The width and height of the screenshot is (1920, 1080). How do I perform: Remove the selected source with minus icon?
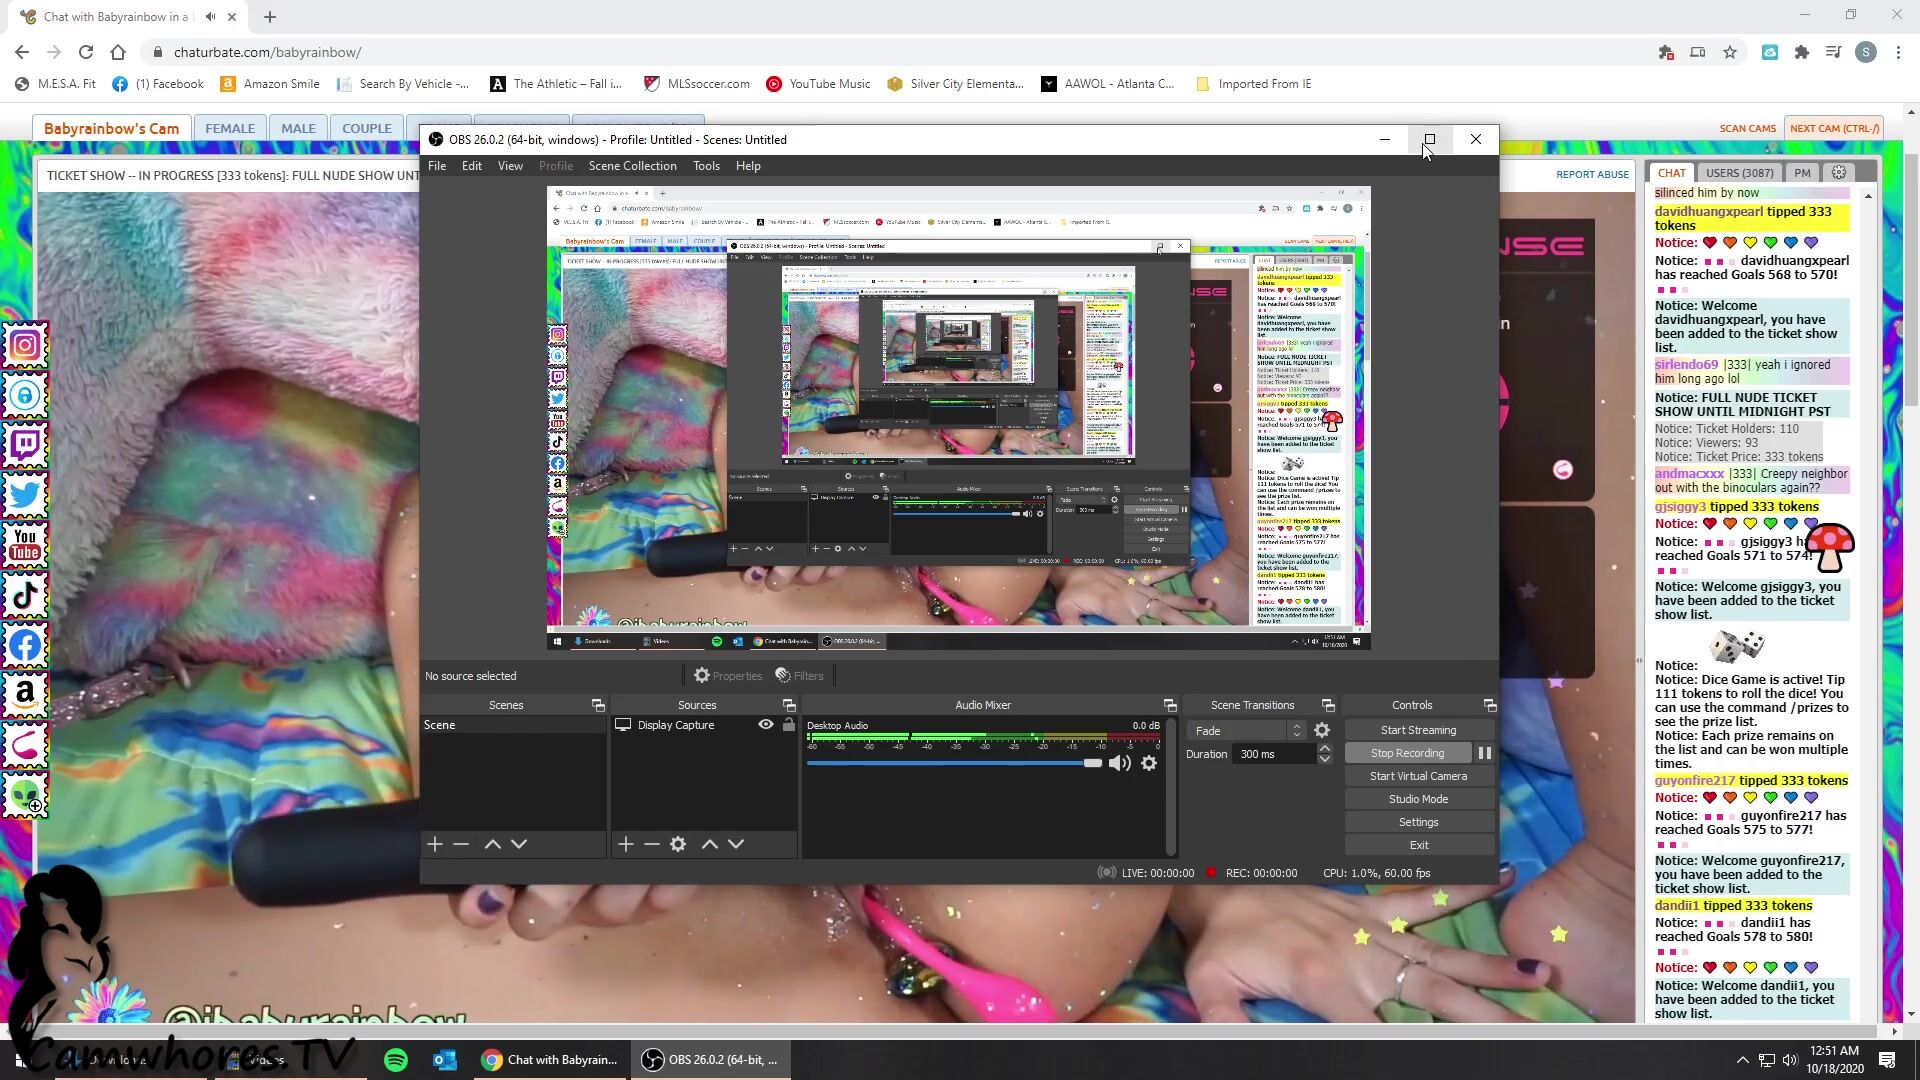(652, 844)
